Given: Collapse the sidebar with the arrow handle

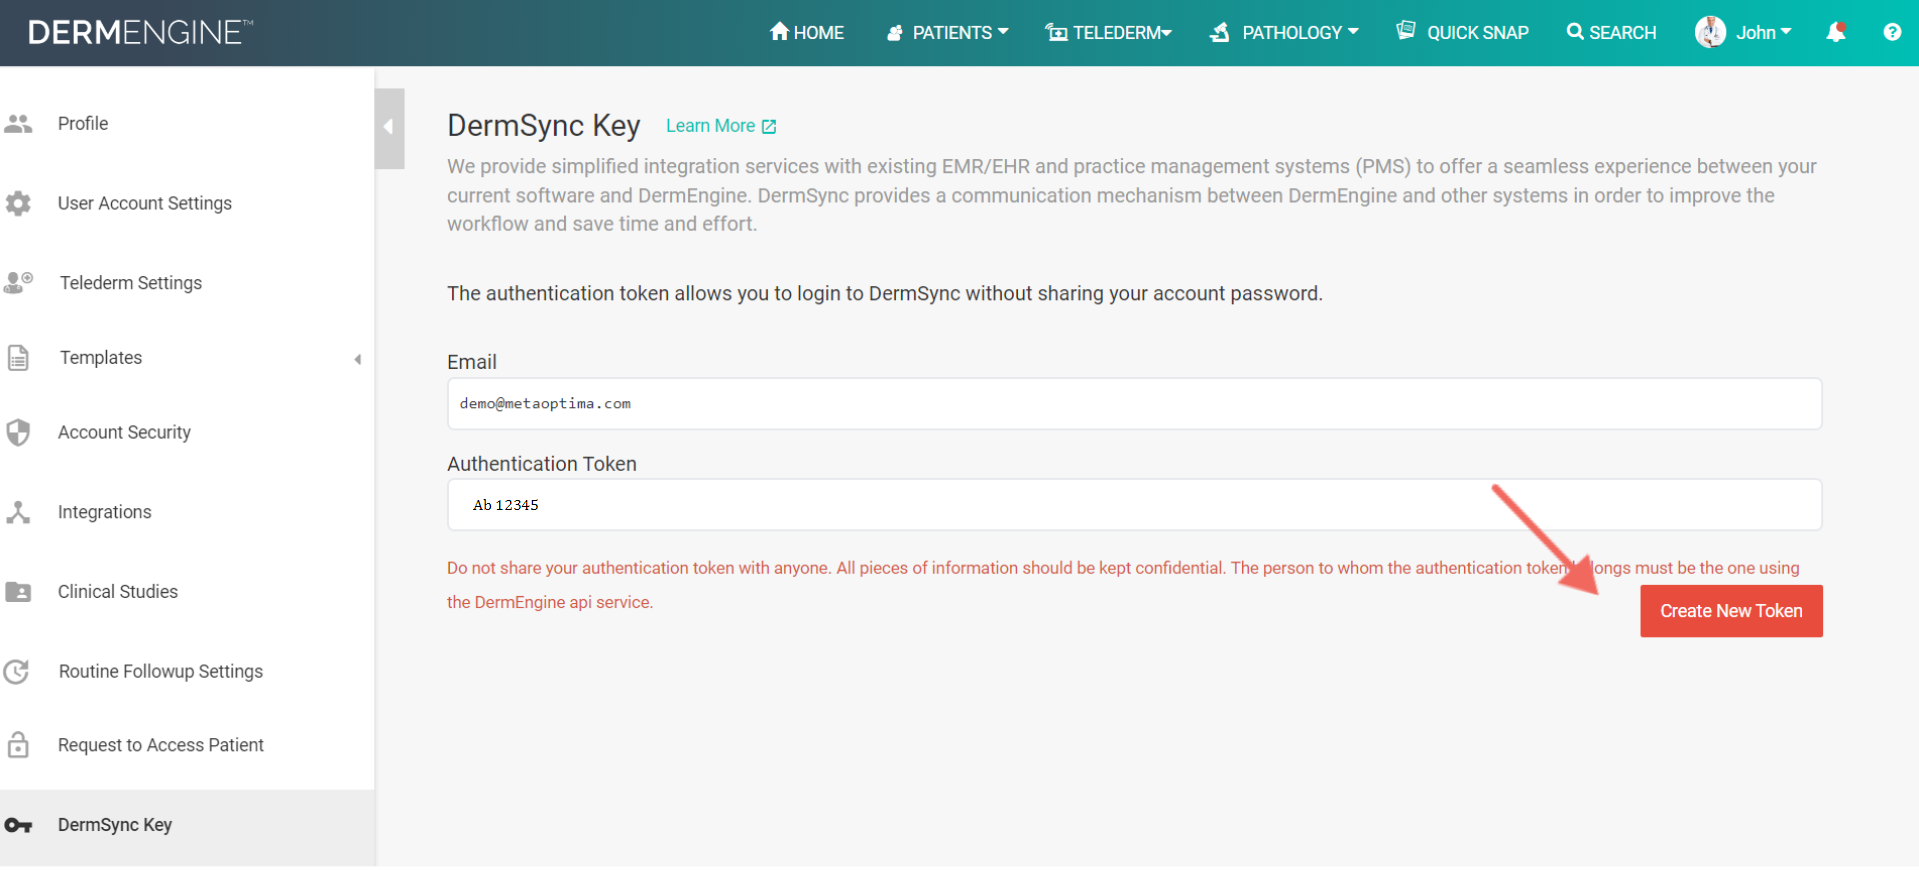Looking at the screenshot, I should (x=389, y=127).
